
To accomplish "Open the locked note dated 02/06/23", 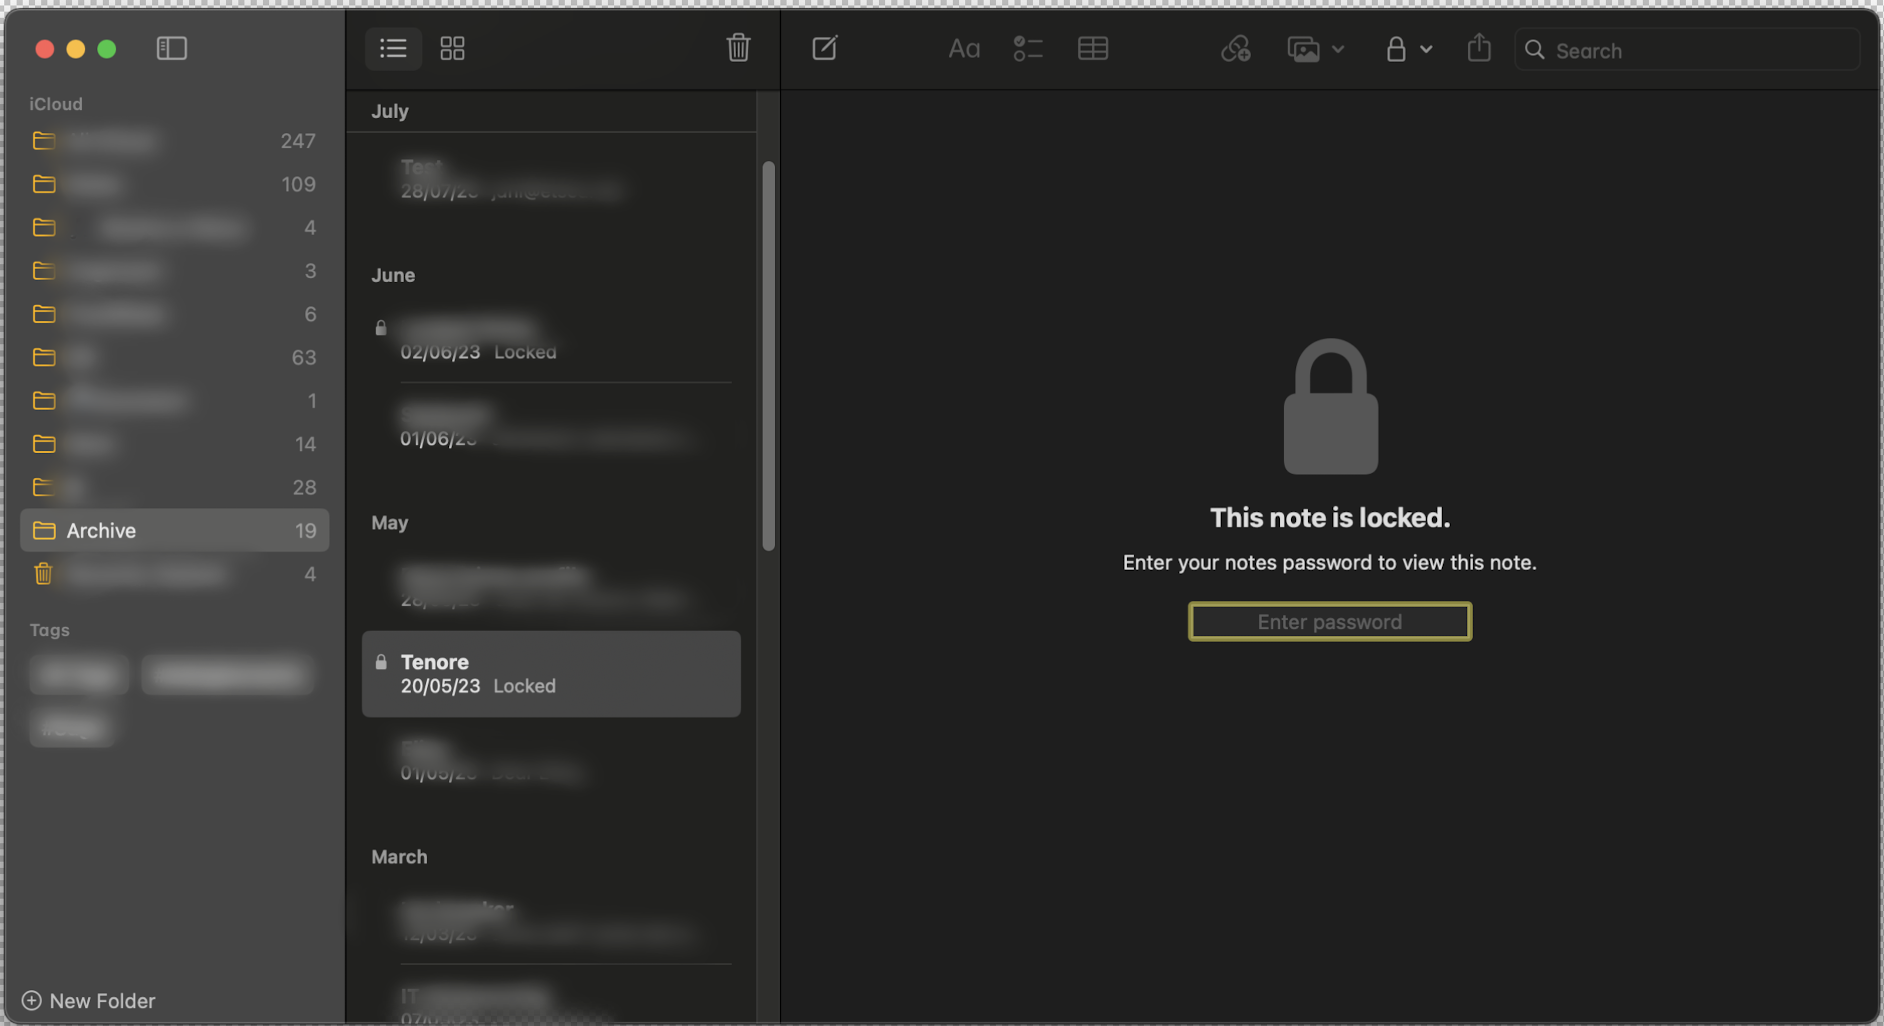I will pyautogui.click(x=551, y=339).
